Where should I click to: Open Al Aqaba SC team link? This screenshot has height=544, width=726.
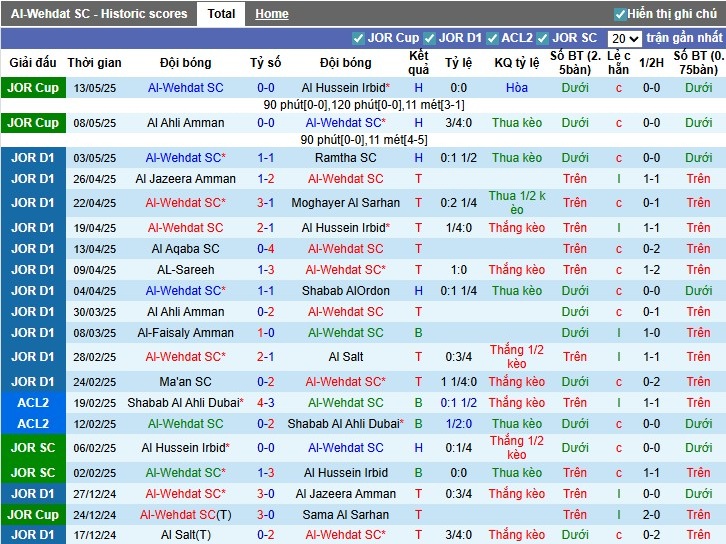coord(186,249)
